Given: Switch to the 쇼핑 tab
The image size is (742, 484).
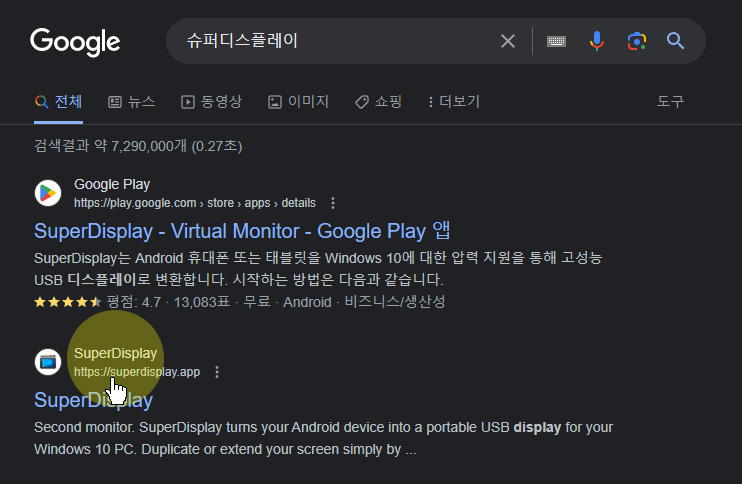Looking at the screenshot, I should coord(379,102).
